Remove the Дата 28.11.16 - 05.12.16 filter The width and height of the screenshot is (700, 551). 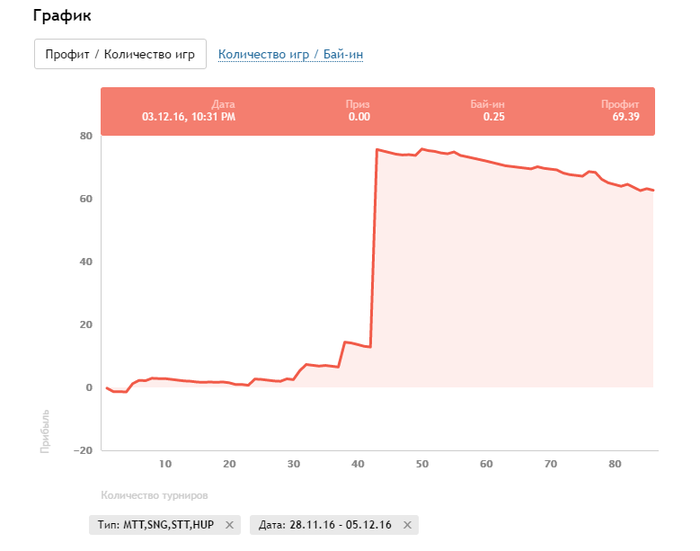[x=406, y=525]
